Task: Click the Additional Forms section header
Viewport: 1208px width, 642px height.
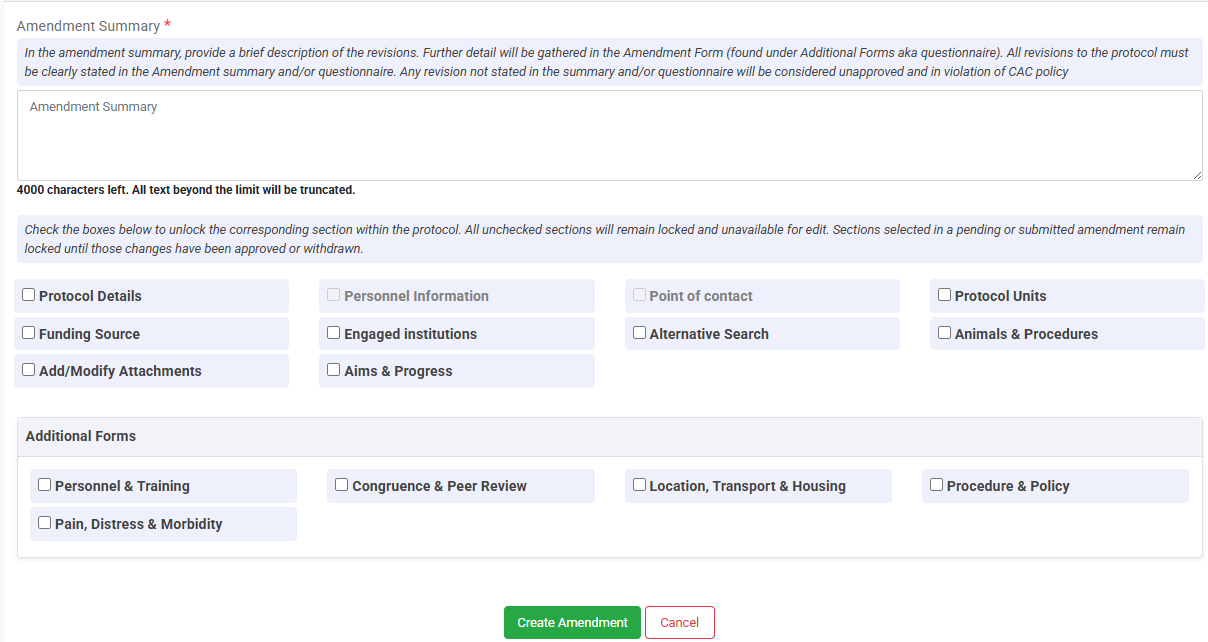Action: click(x=80, y=435)
